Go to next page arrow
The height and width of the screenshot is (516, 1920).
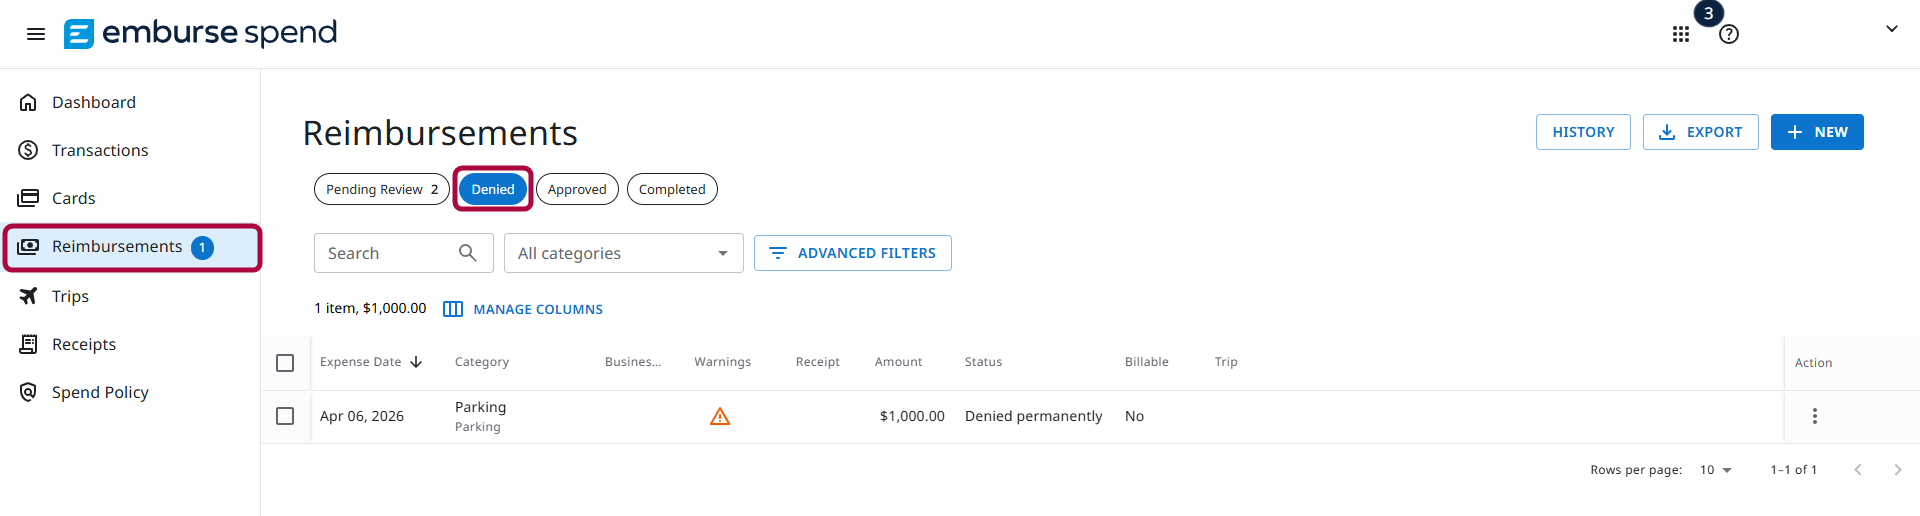click(x=1898, y=470)
